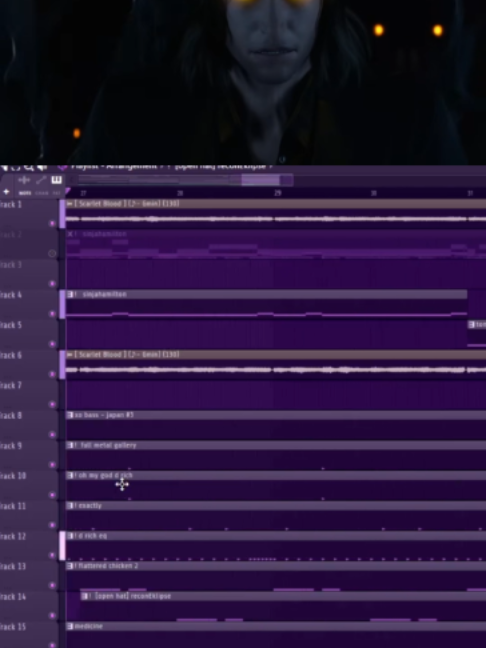Click bar 29 on the timeline ruler
The image size is (486, 648).
pyautogui.click(x=277, y=193)
